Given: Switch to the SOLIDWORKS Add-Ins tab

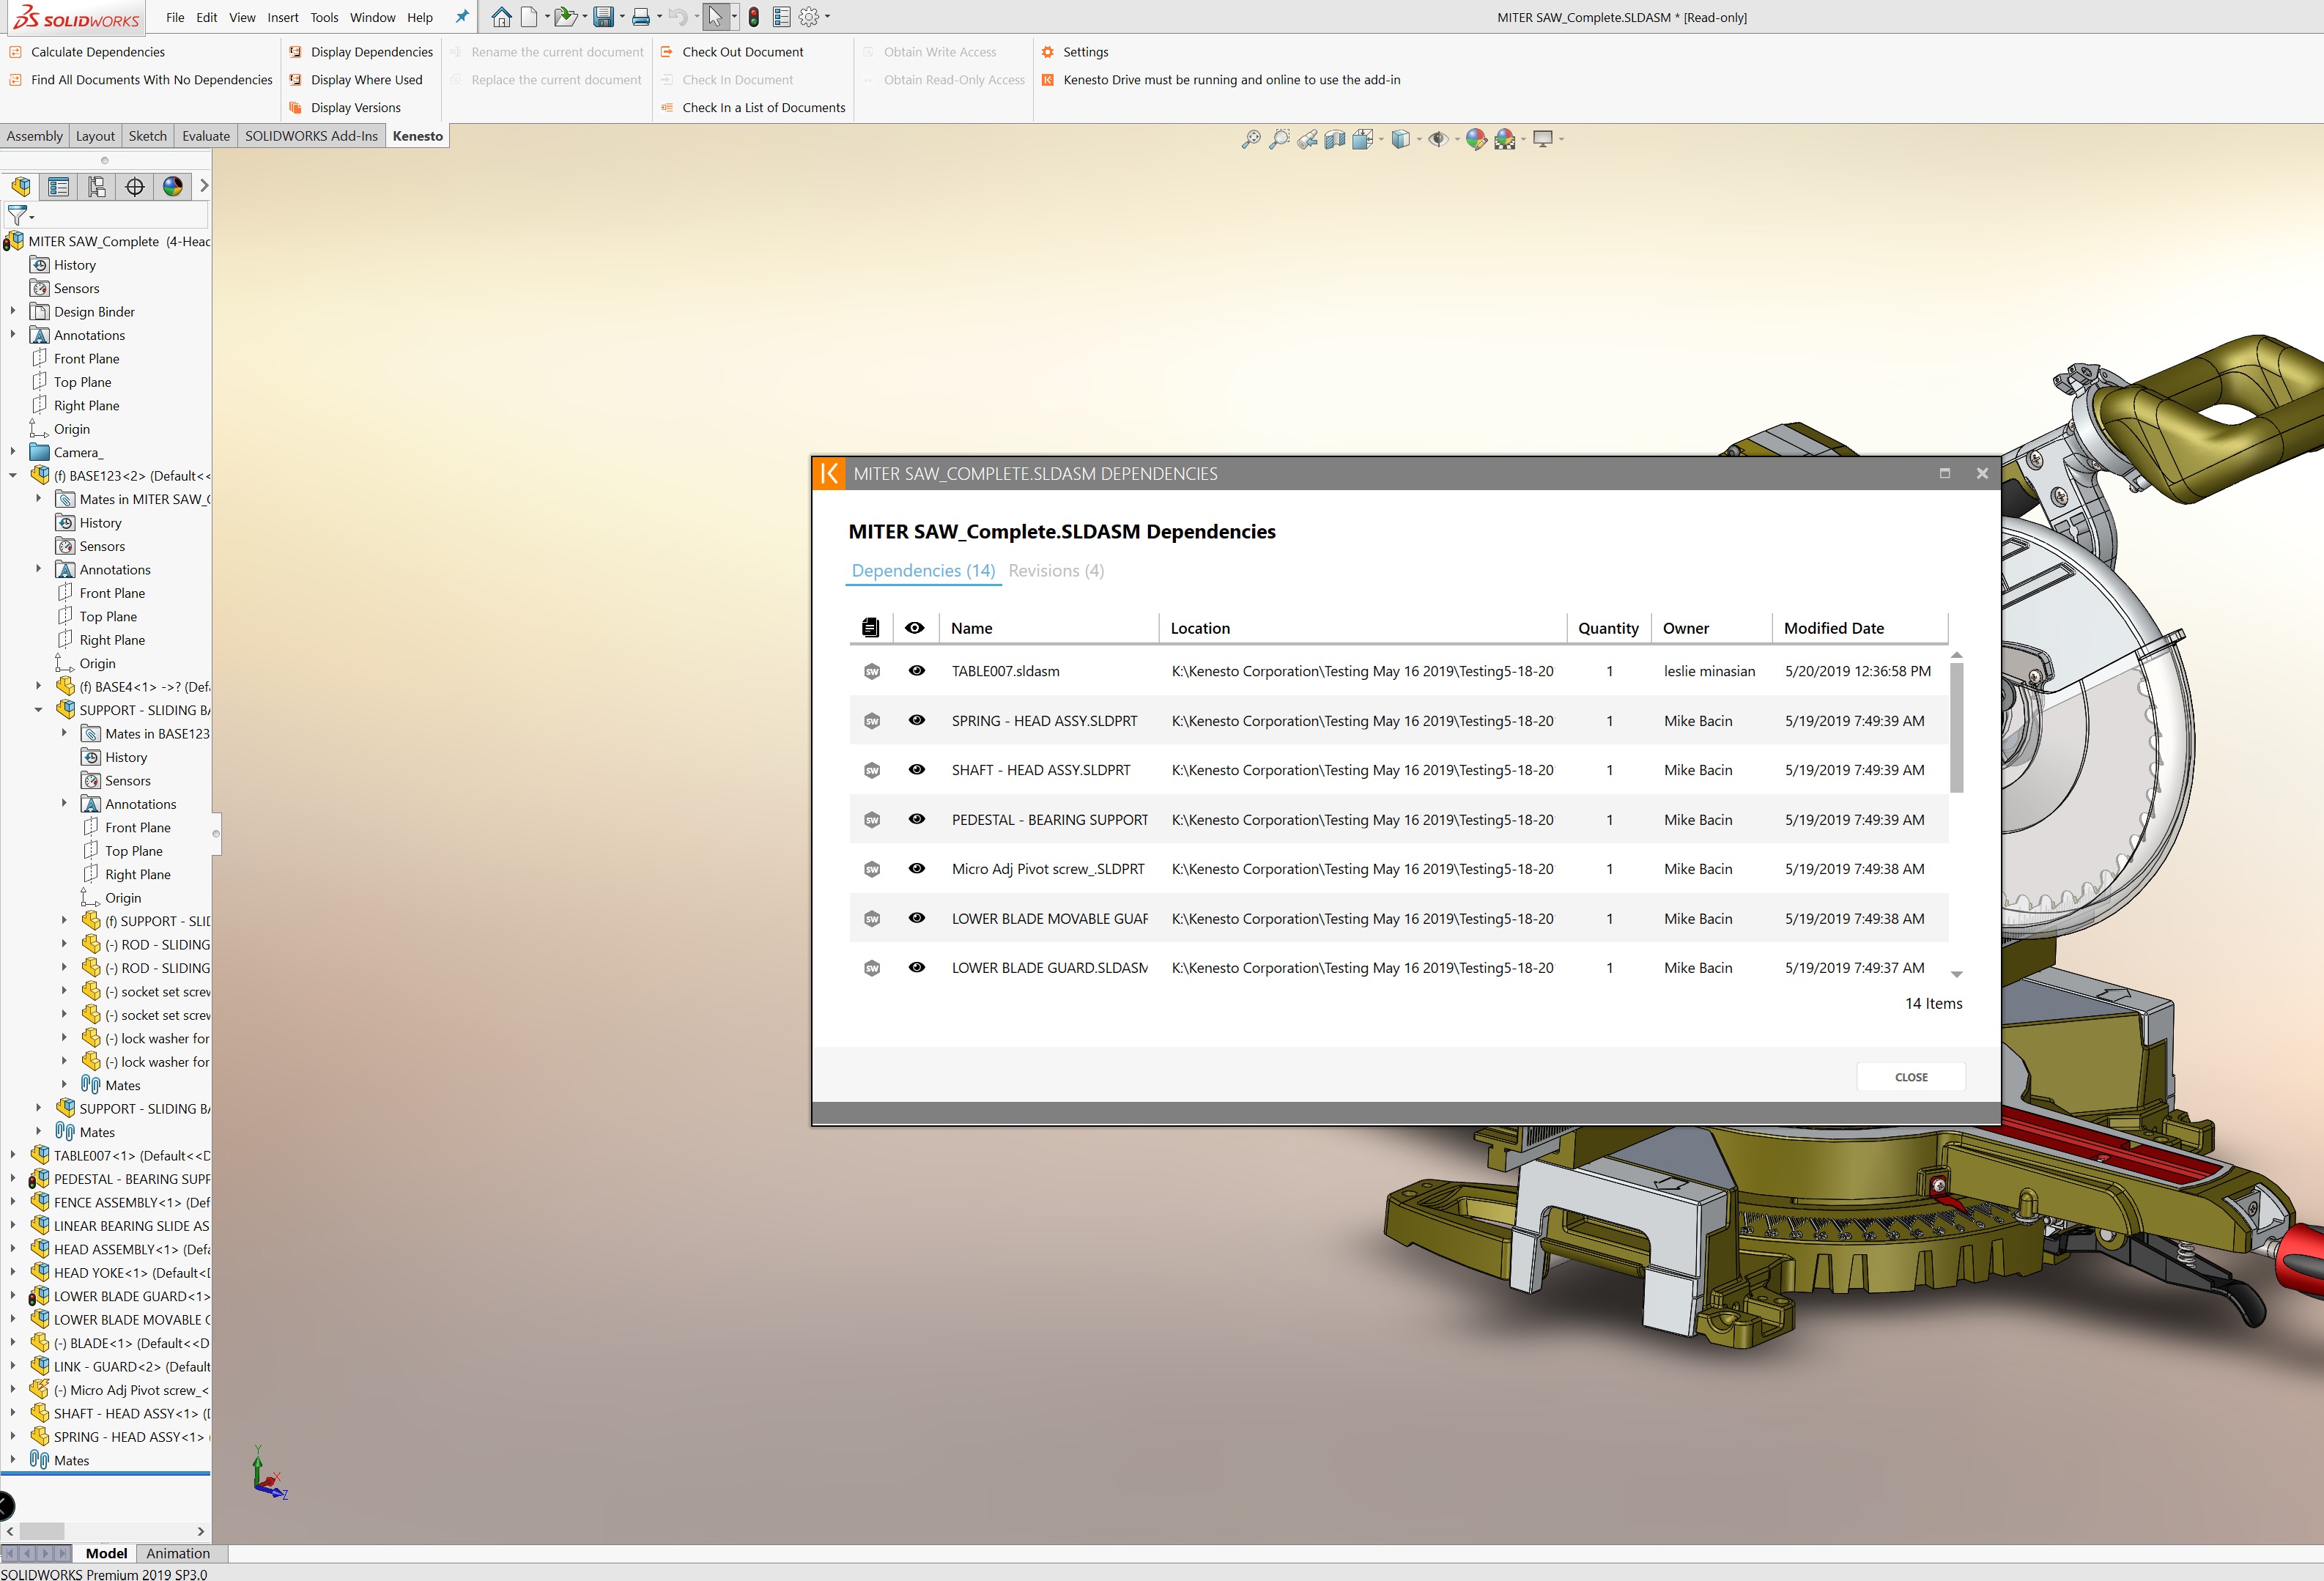Looking at the screenshot, I should (x=311, y=136).
